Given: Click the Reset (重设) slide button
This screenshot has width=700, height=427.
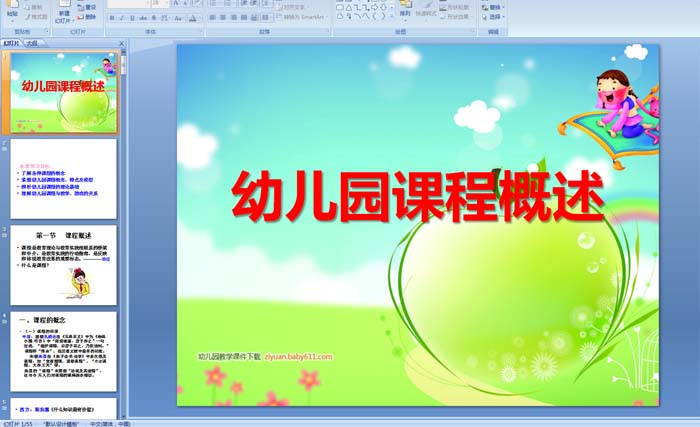Looking at the screenshot, I should (87, 7).
